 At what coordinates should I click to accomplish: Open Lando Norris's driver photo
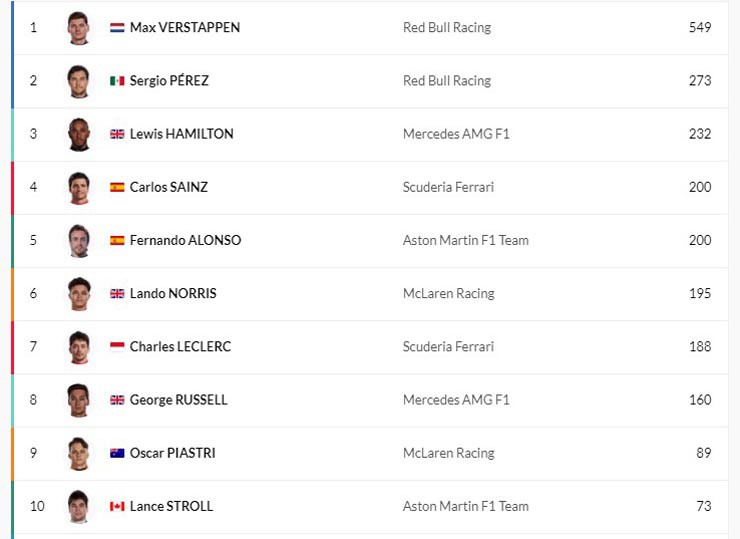tap(78, 293)
